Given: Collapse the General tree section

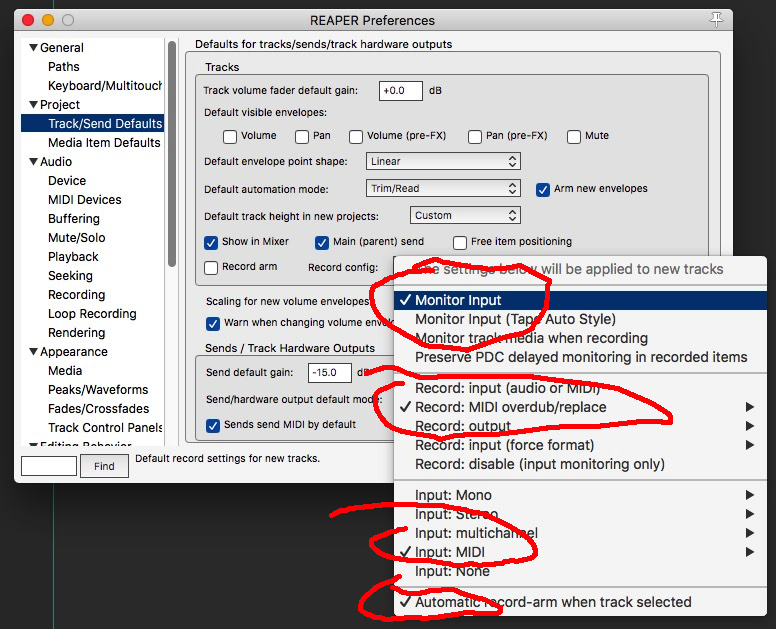Looking at the screenshot, I should pyautogui.click(x=34, y=48).
